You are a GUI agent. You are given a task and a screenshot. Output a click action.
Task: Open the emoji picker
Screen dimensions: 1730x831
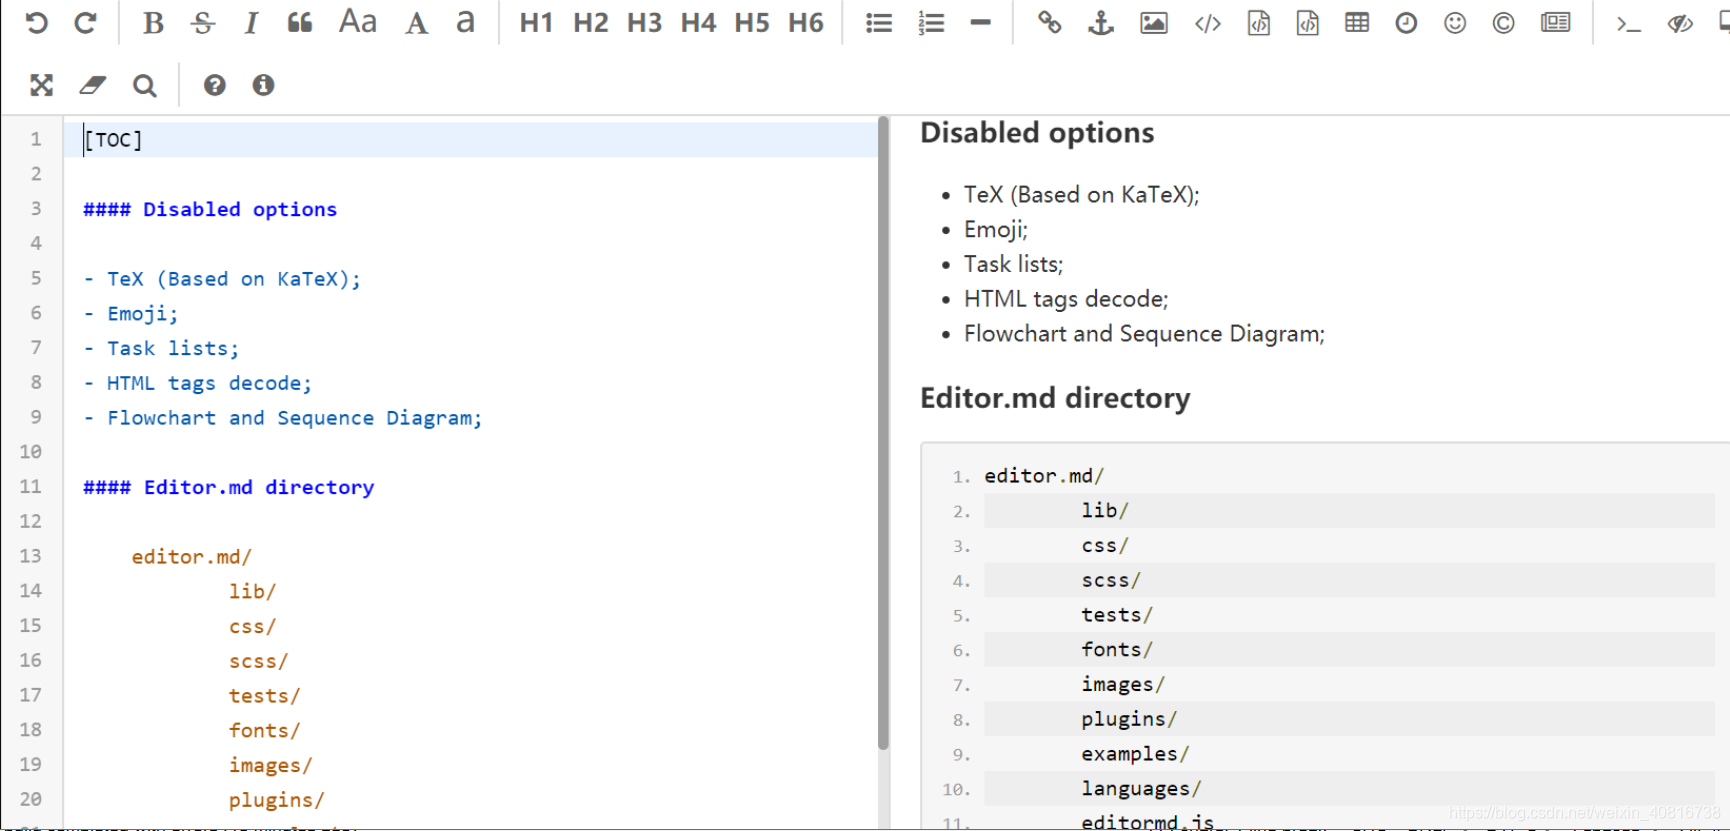coord(1455,22)
